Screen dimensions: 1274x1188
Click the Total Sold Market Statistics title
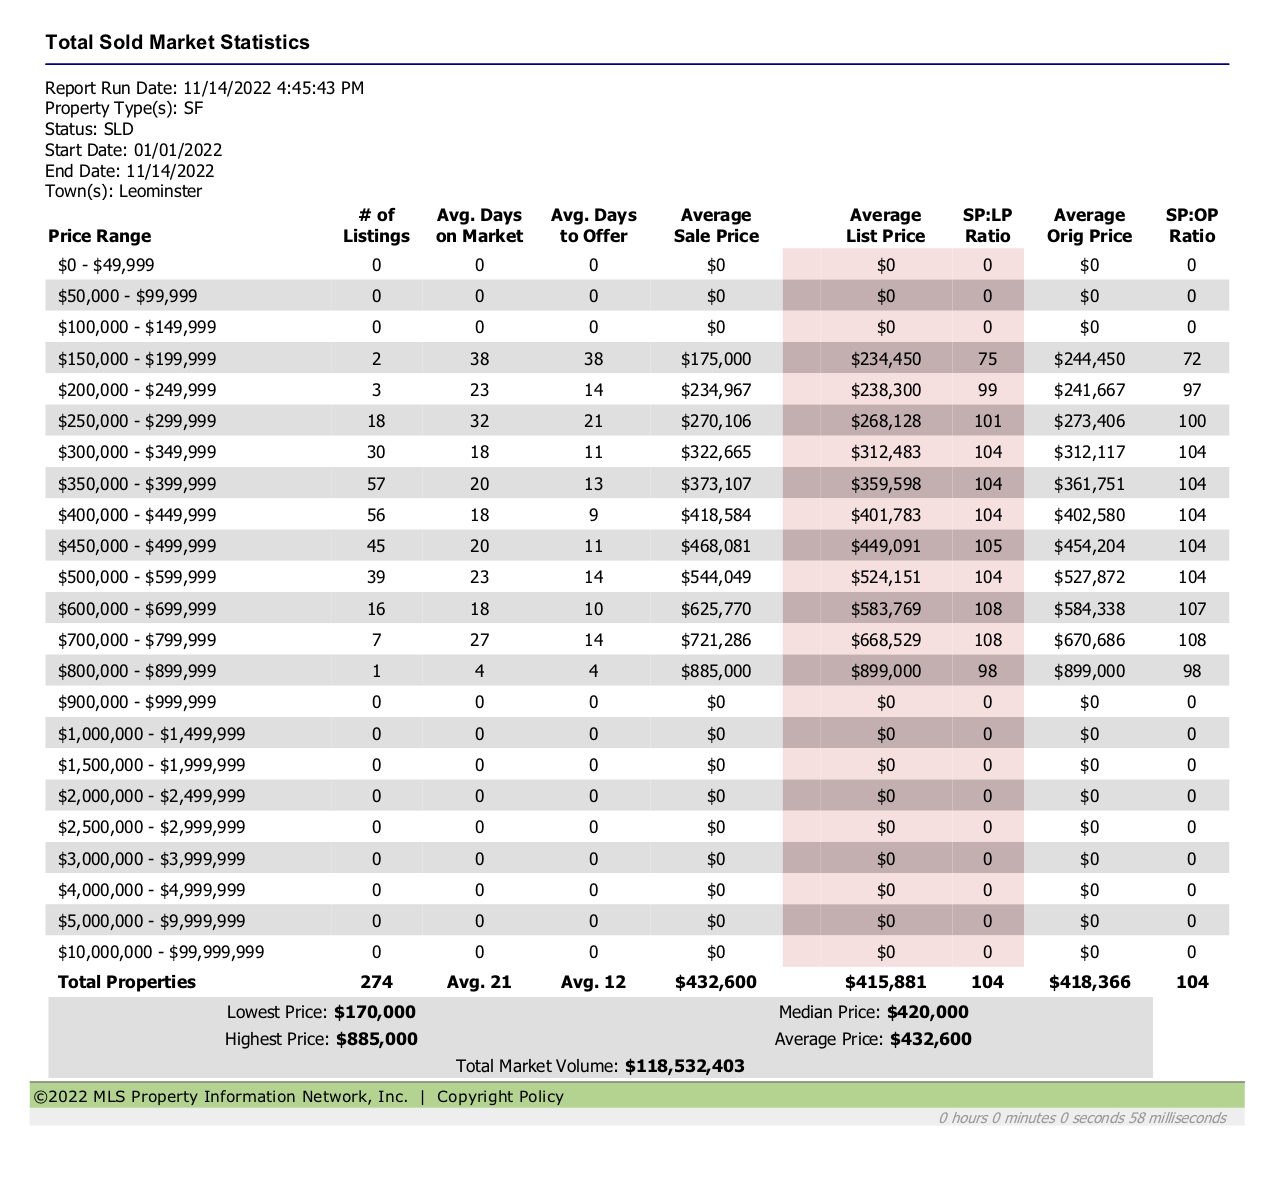[177, 42]
